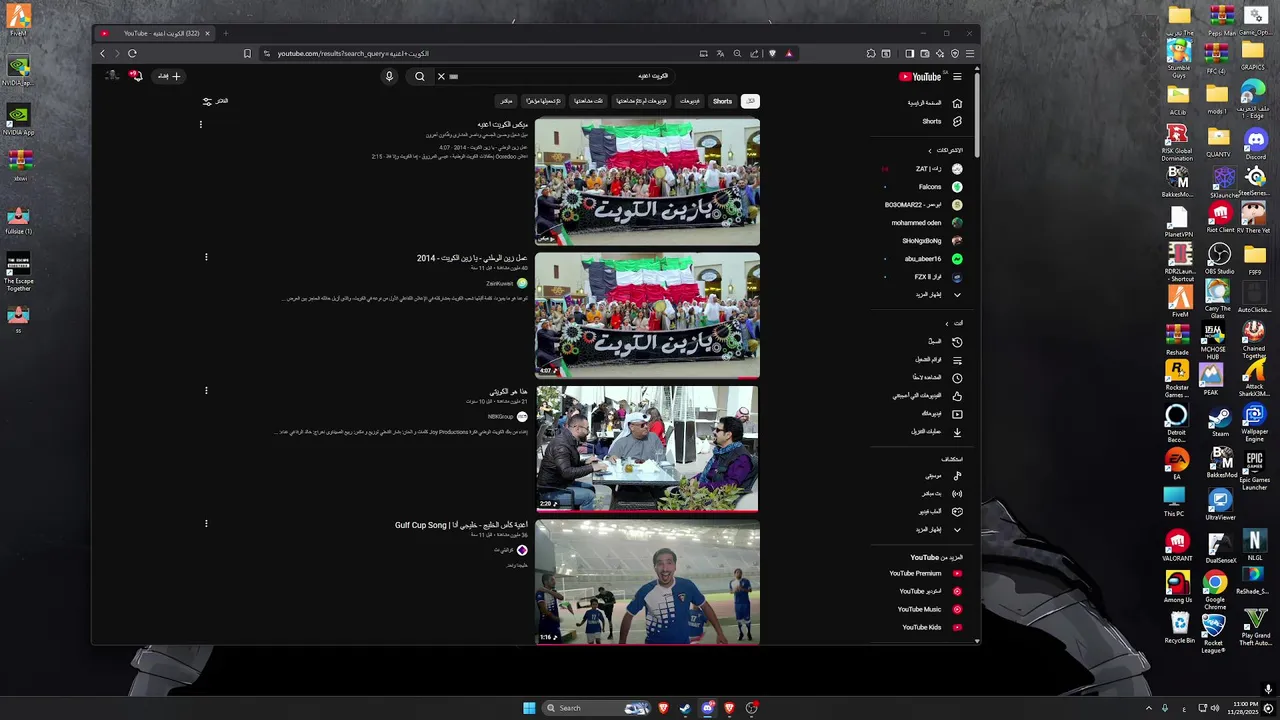
Task: Click the Brave Shields lion icon
Action: click(x=772, y=54)
